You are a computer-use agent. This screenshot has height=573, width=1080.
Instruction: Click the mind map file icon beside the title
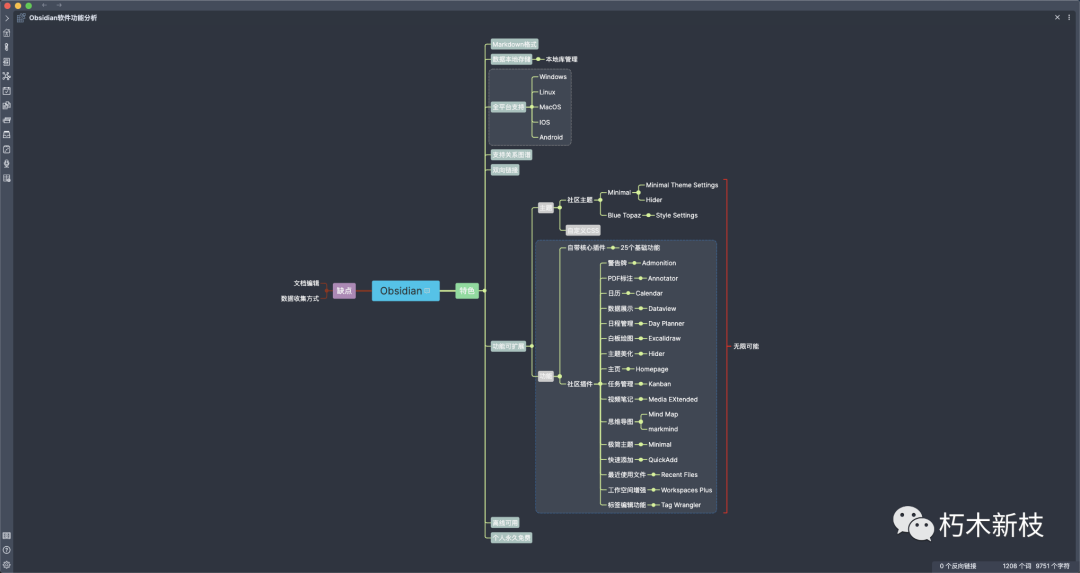coord(21,18)
